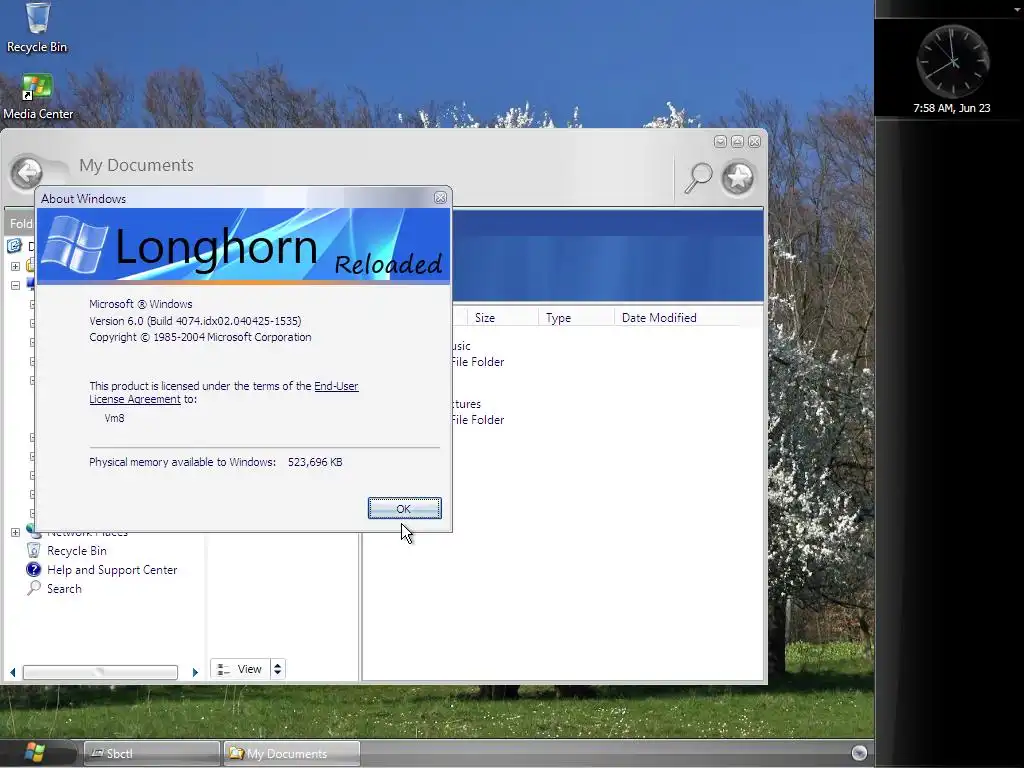1024x768 pixels.
Task: Click the Back arrow in My Documents
Action: [x=27, y=173]
